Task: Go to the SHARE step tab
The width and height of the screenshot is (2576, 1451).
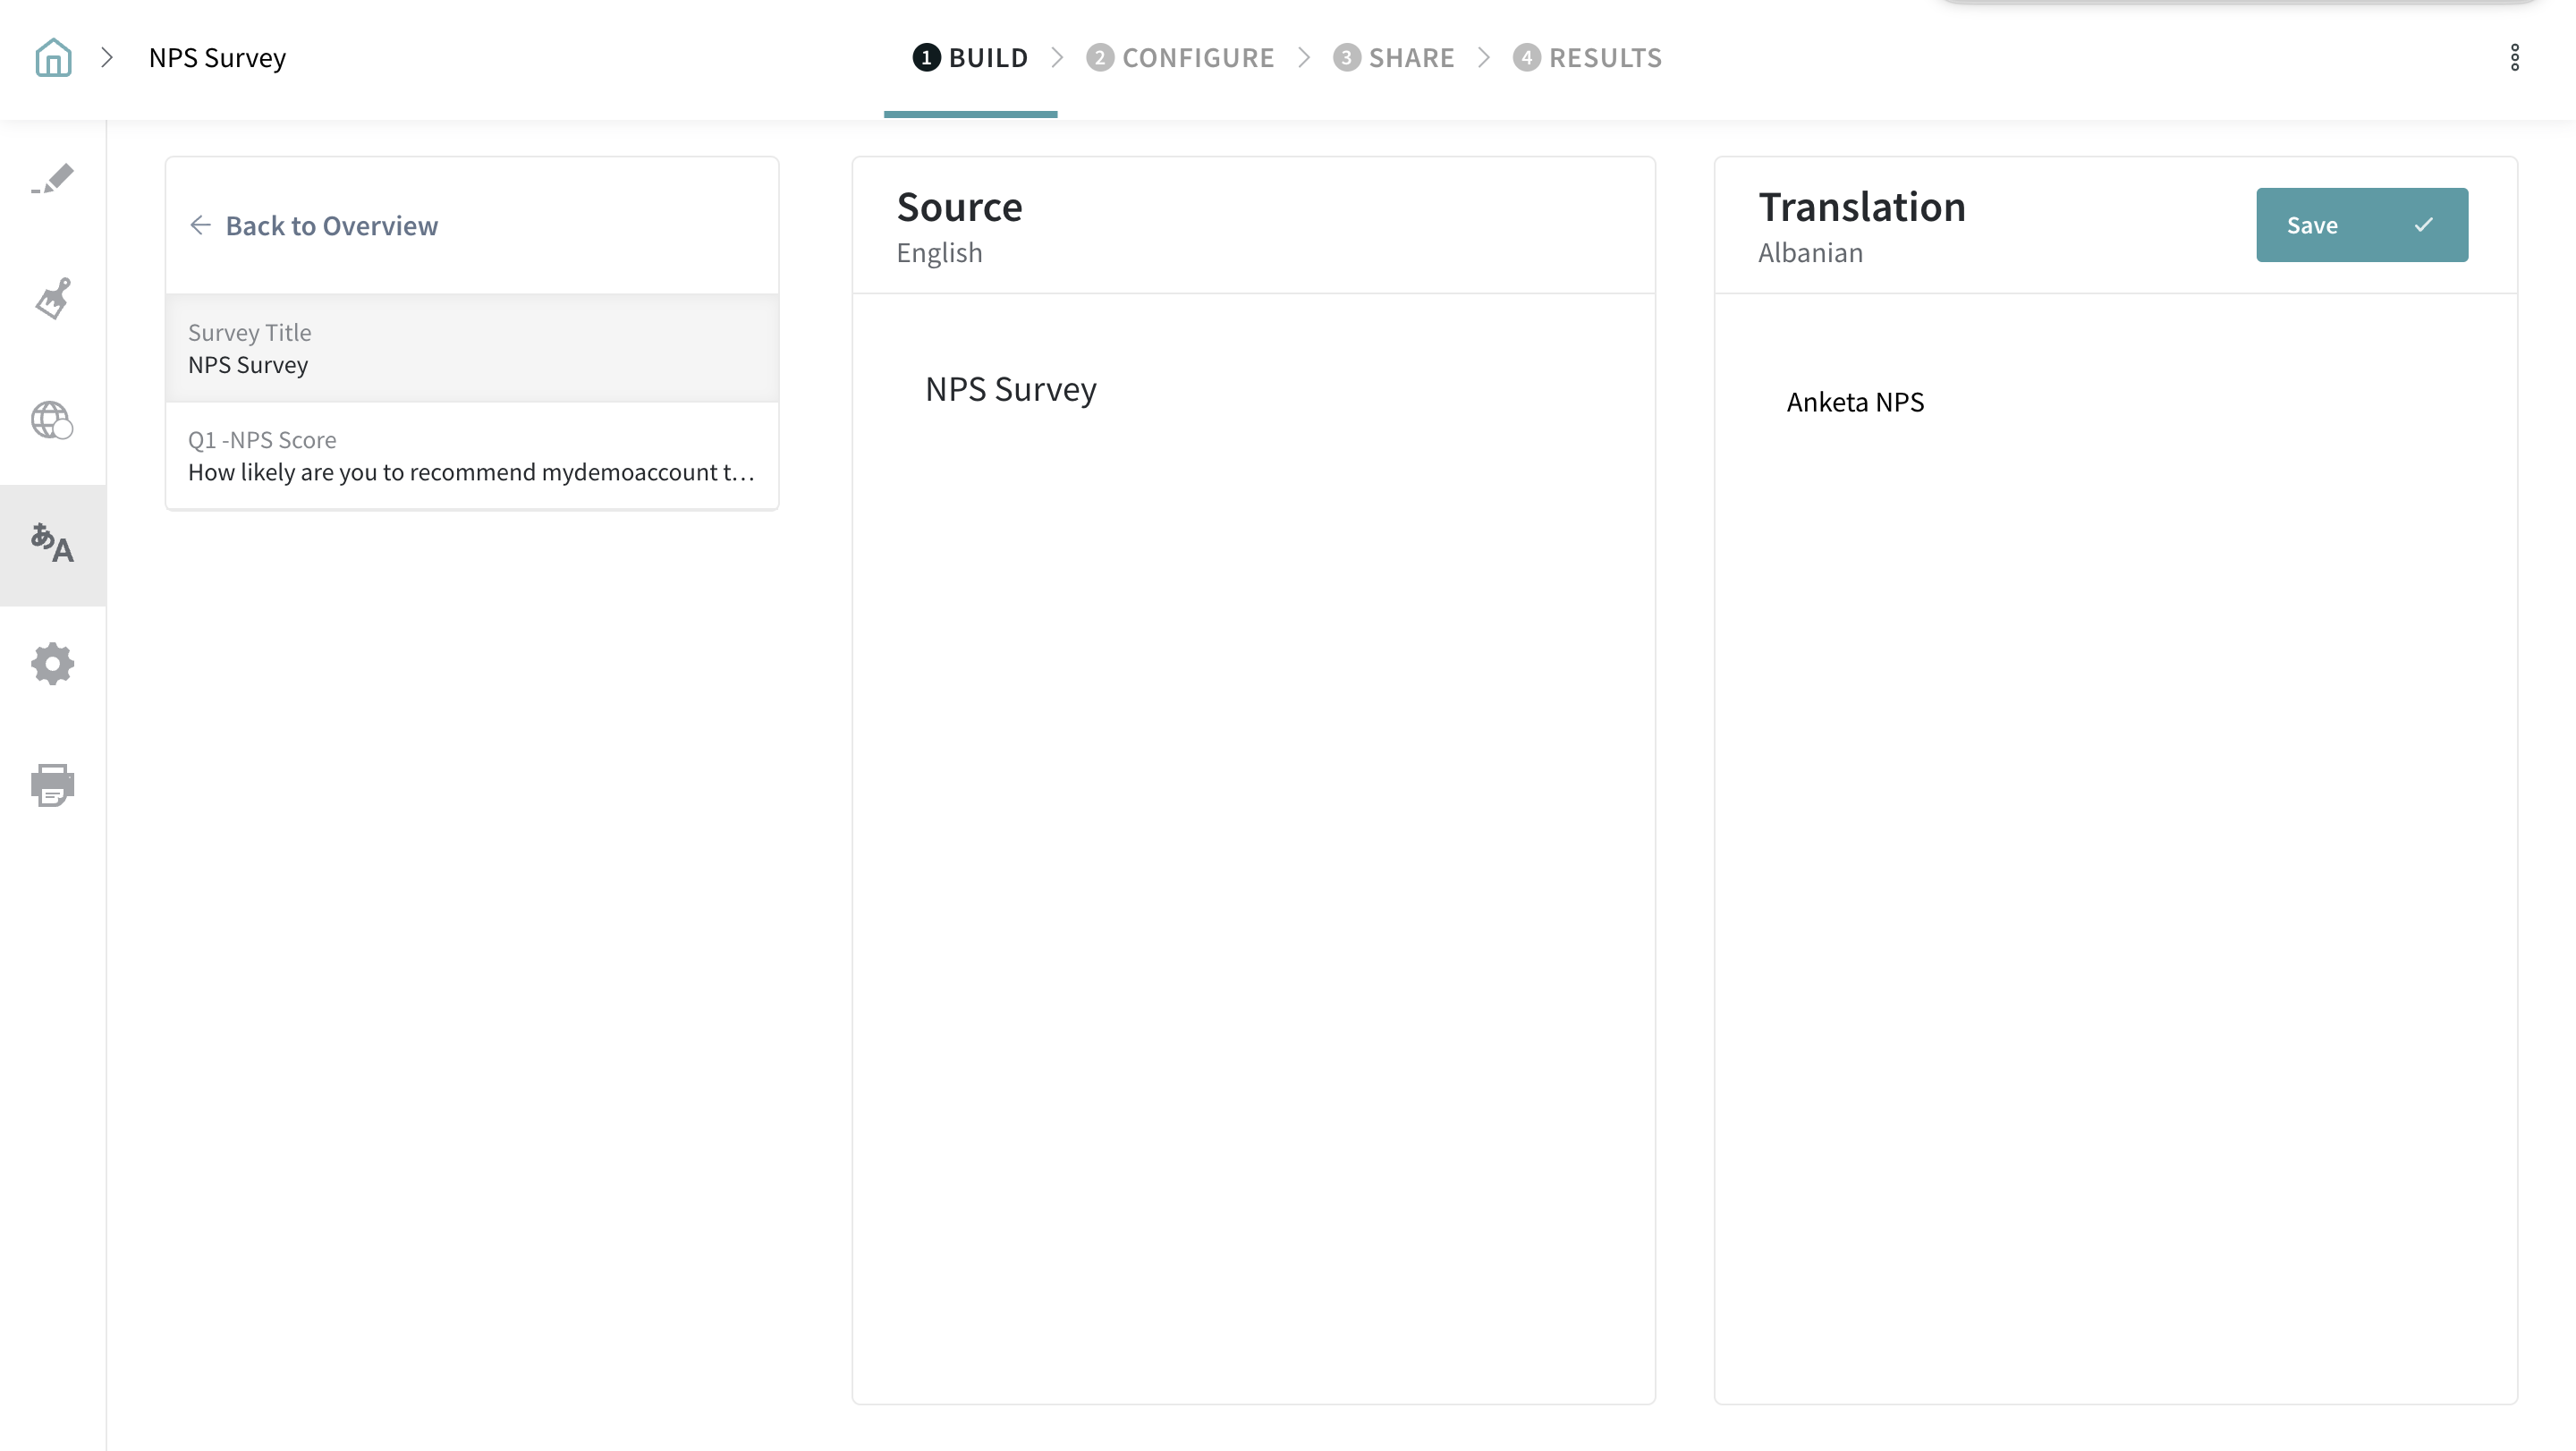Action: (1393, 58)
